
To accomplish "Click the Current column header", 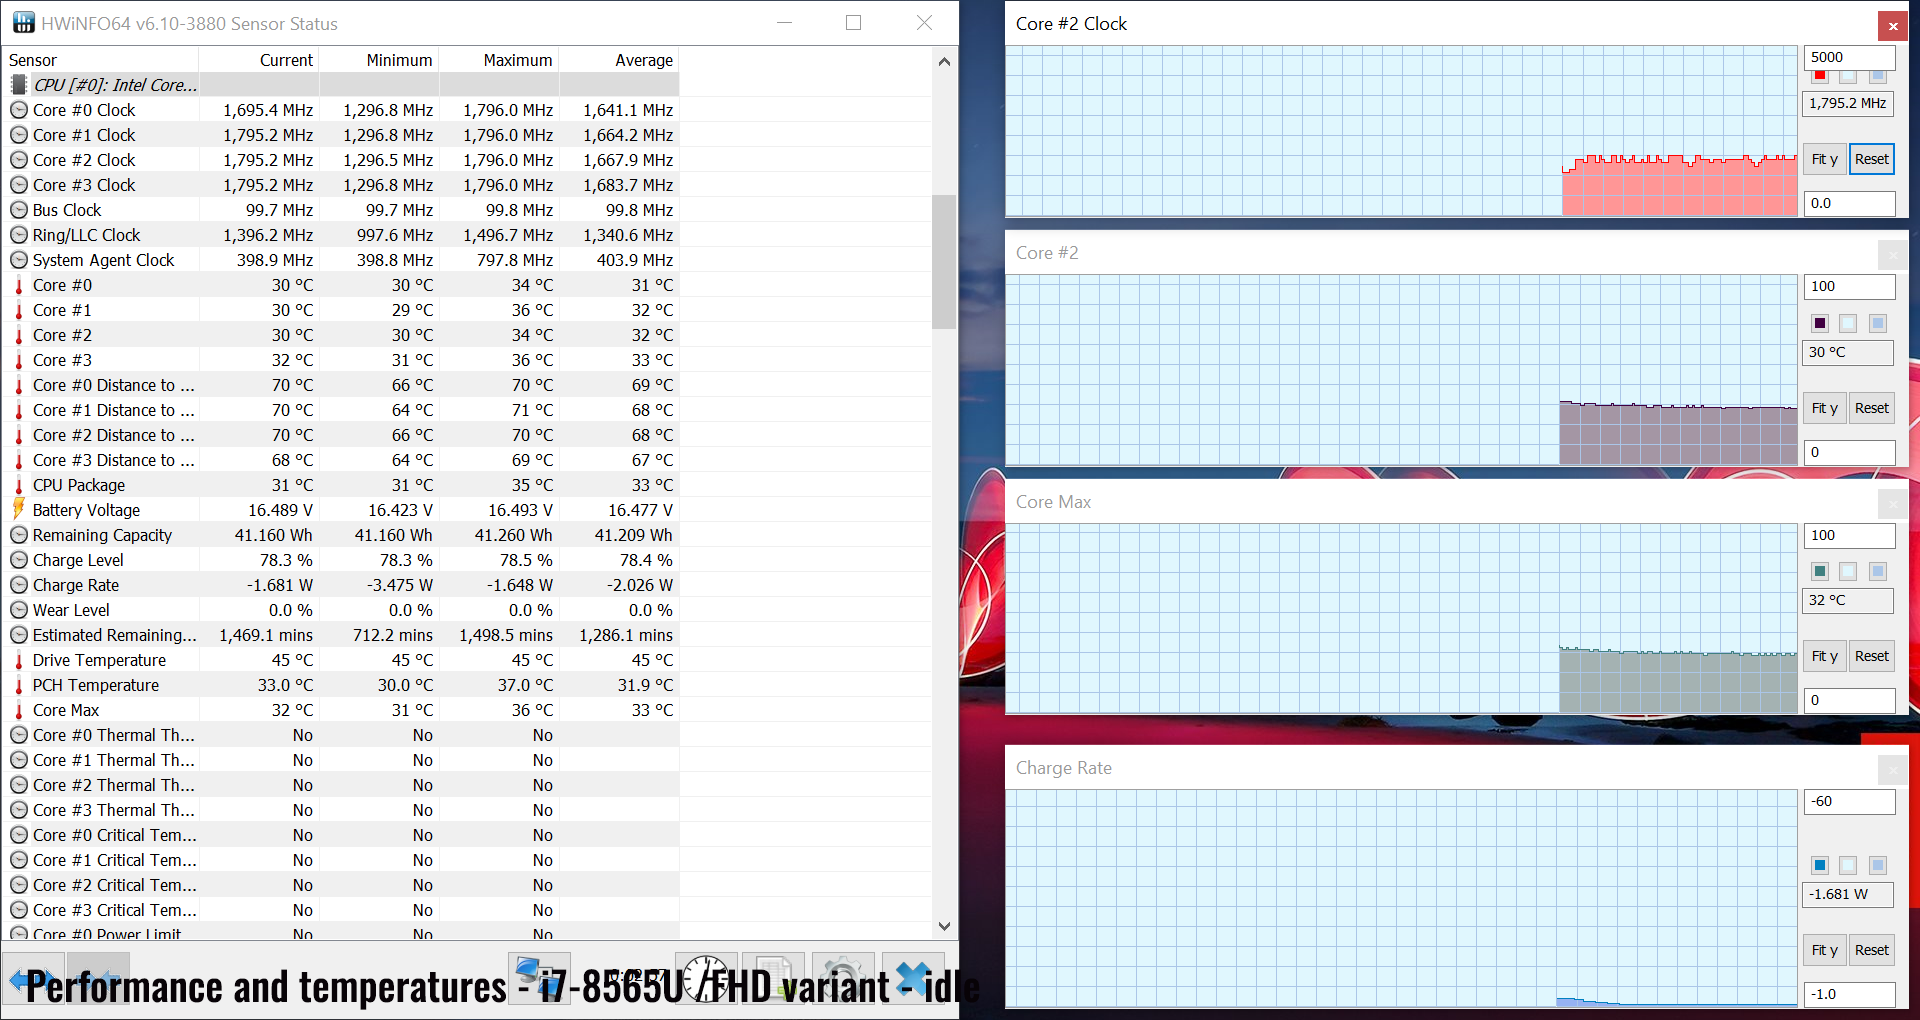I will pyautogui.click(x=259, y=60).
